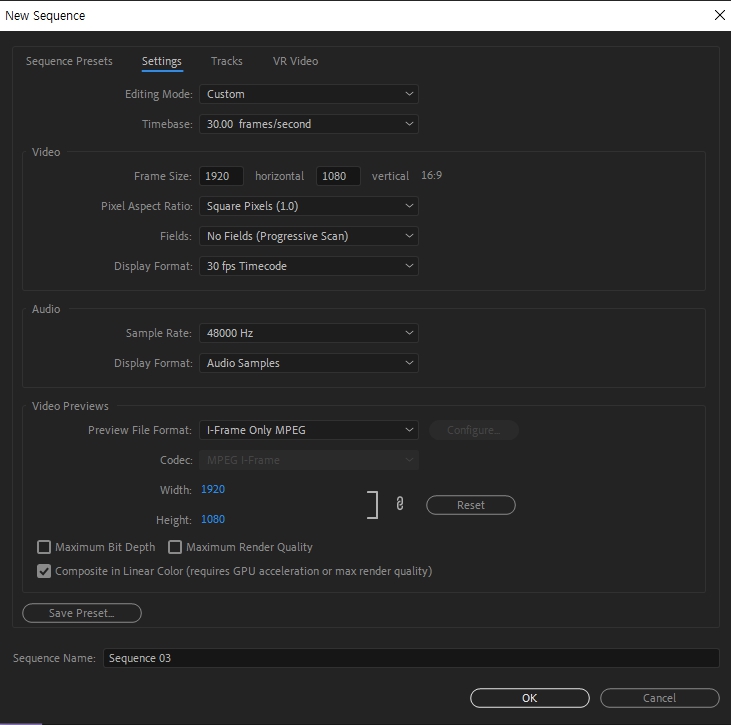Click the vertical frame size field 1080

(x=338, y=176)
